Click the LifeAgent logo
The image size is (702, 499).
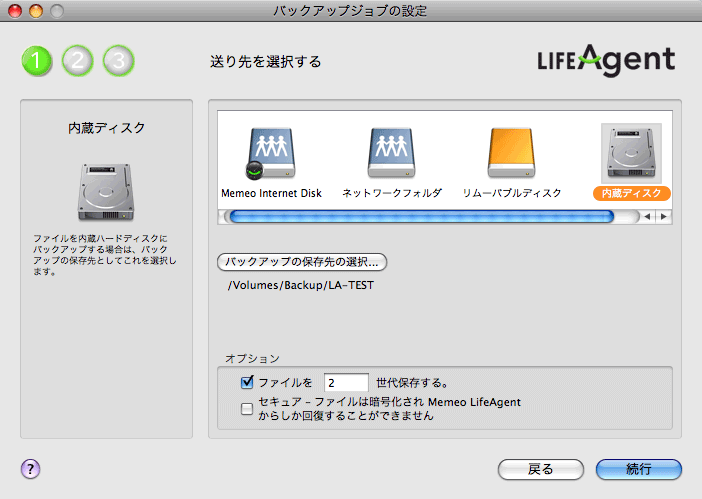[606, 60]
